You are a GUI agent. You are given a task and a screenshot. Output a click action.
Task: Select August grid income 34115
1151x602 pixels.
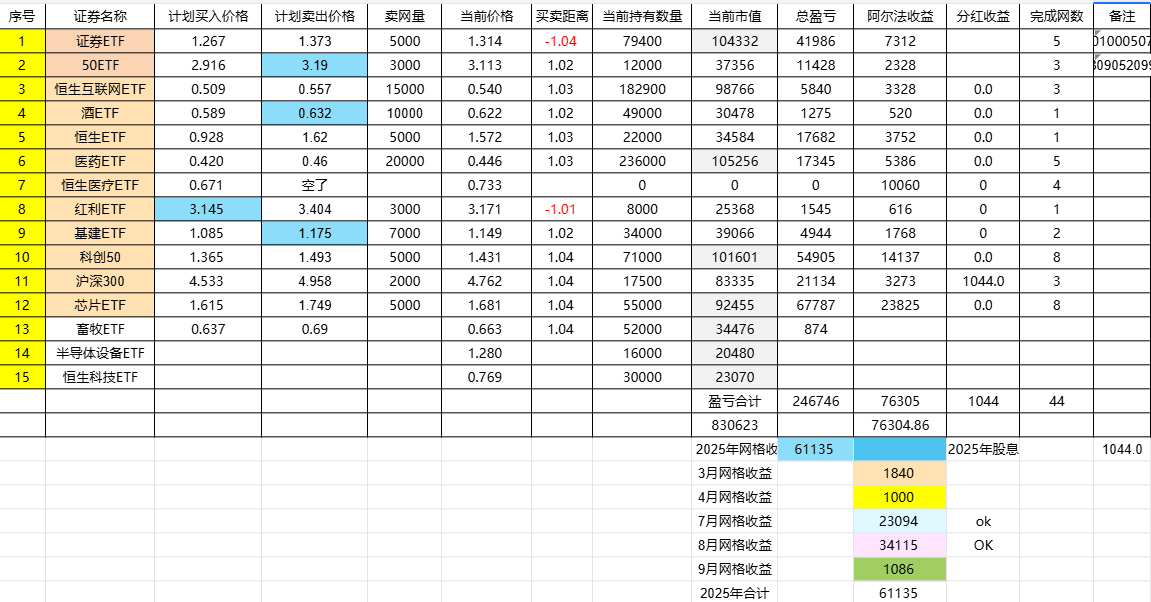(x=900, y=545)
